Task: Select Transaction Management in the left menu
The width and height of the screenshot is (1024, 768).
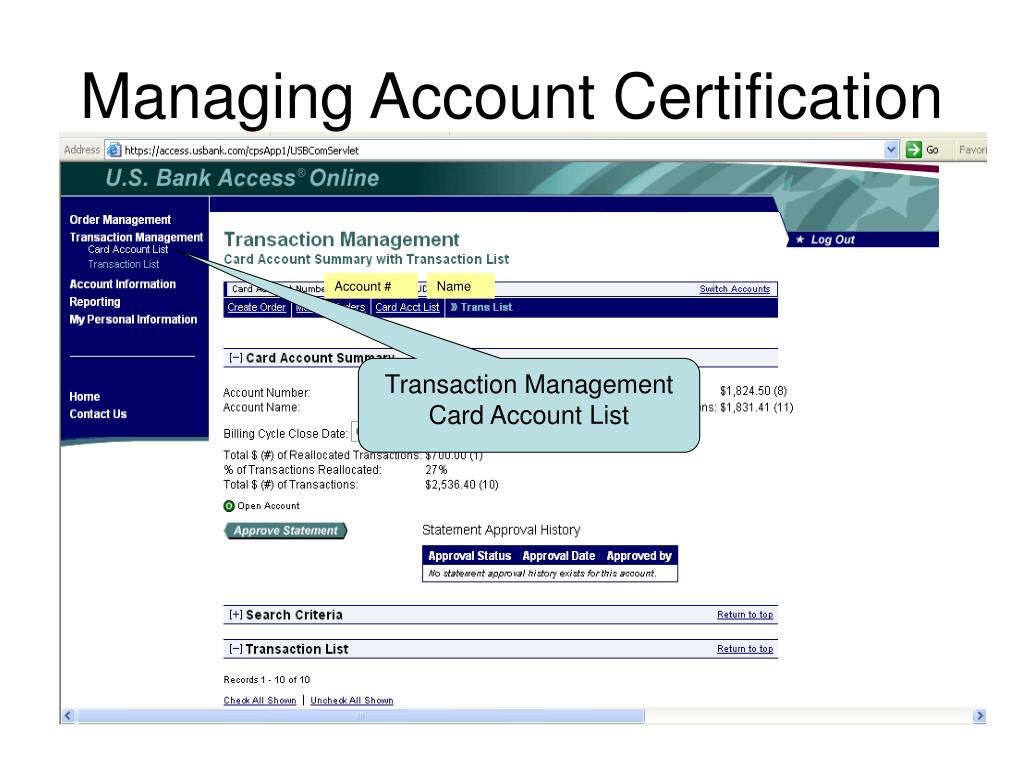Action: pyautogui.click(x=136, y=237)
